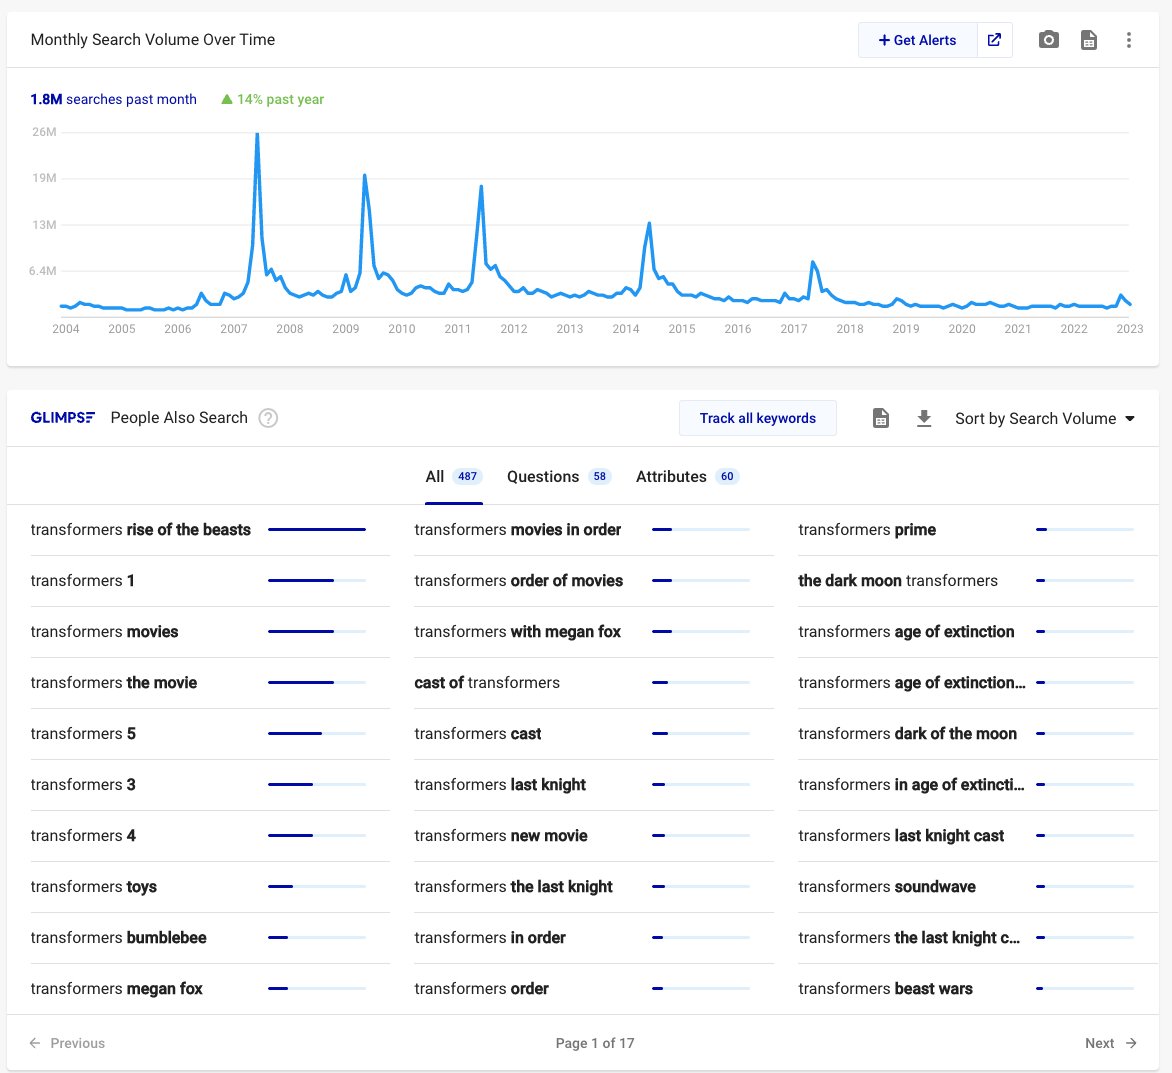Image resolution: width=1172 pixels, height=1073 pixels.
Task: Open the three-dot more options menu
Action: coord(1129,40)
